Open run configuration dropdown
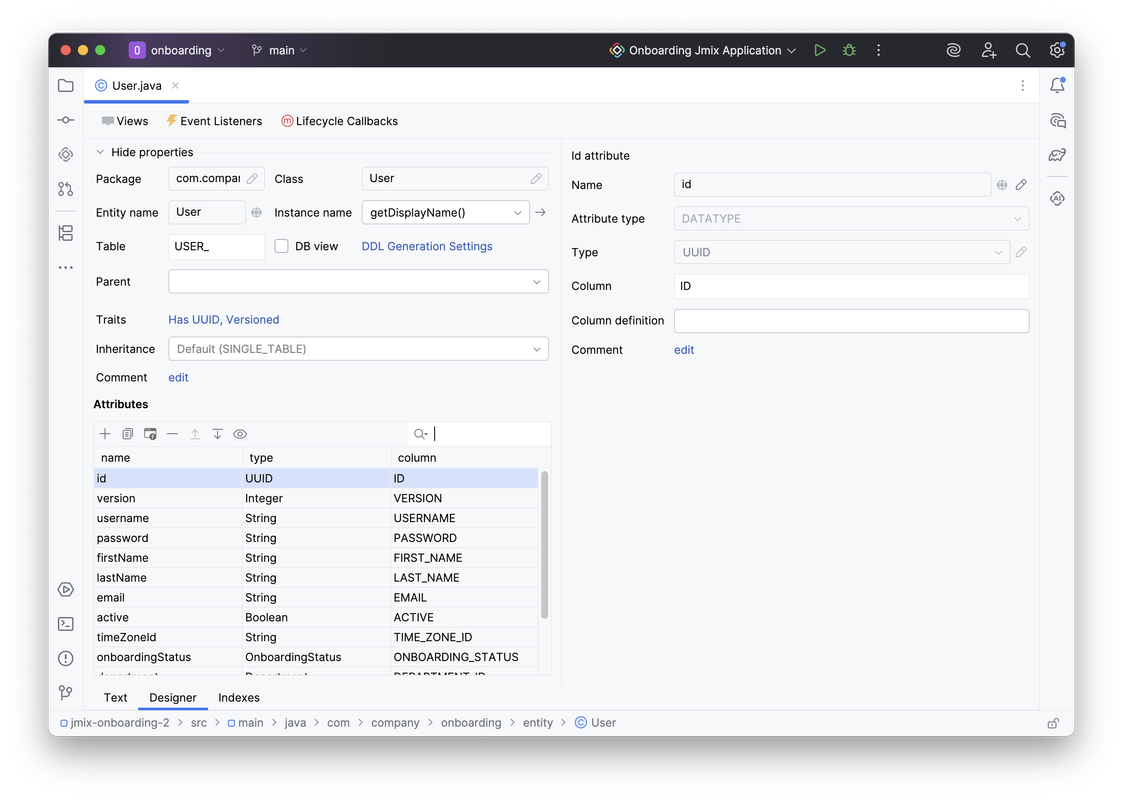This screenshot has width=1123, height=800. (x=703, y=50)
